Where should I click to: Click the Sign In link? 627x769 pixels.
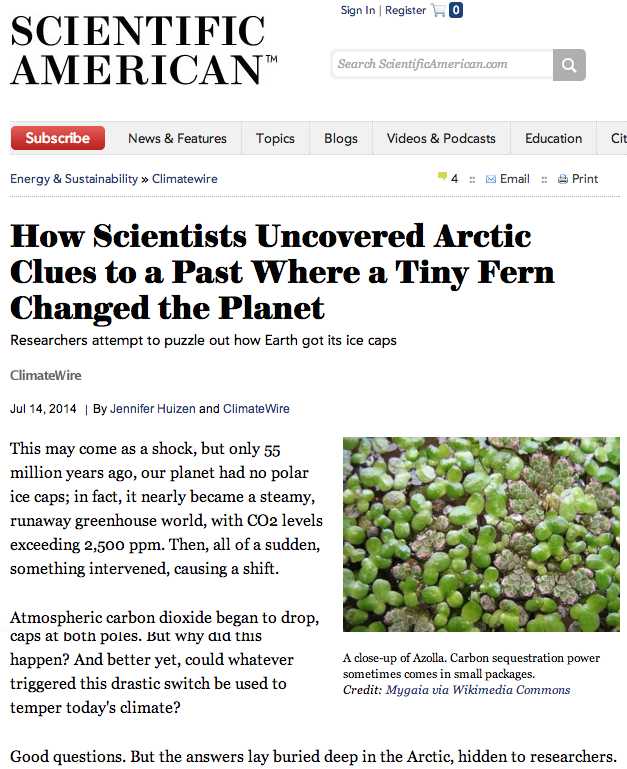click(x=358, y=10)
